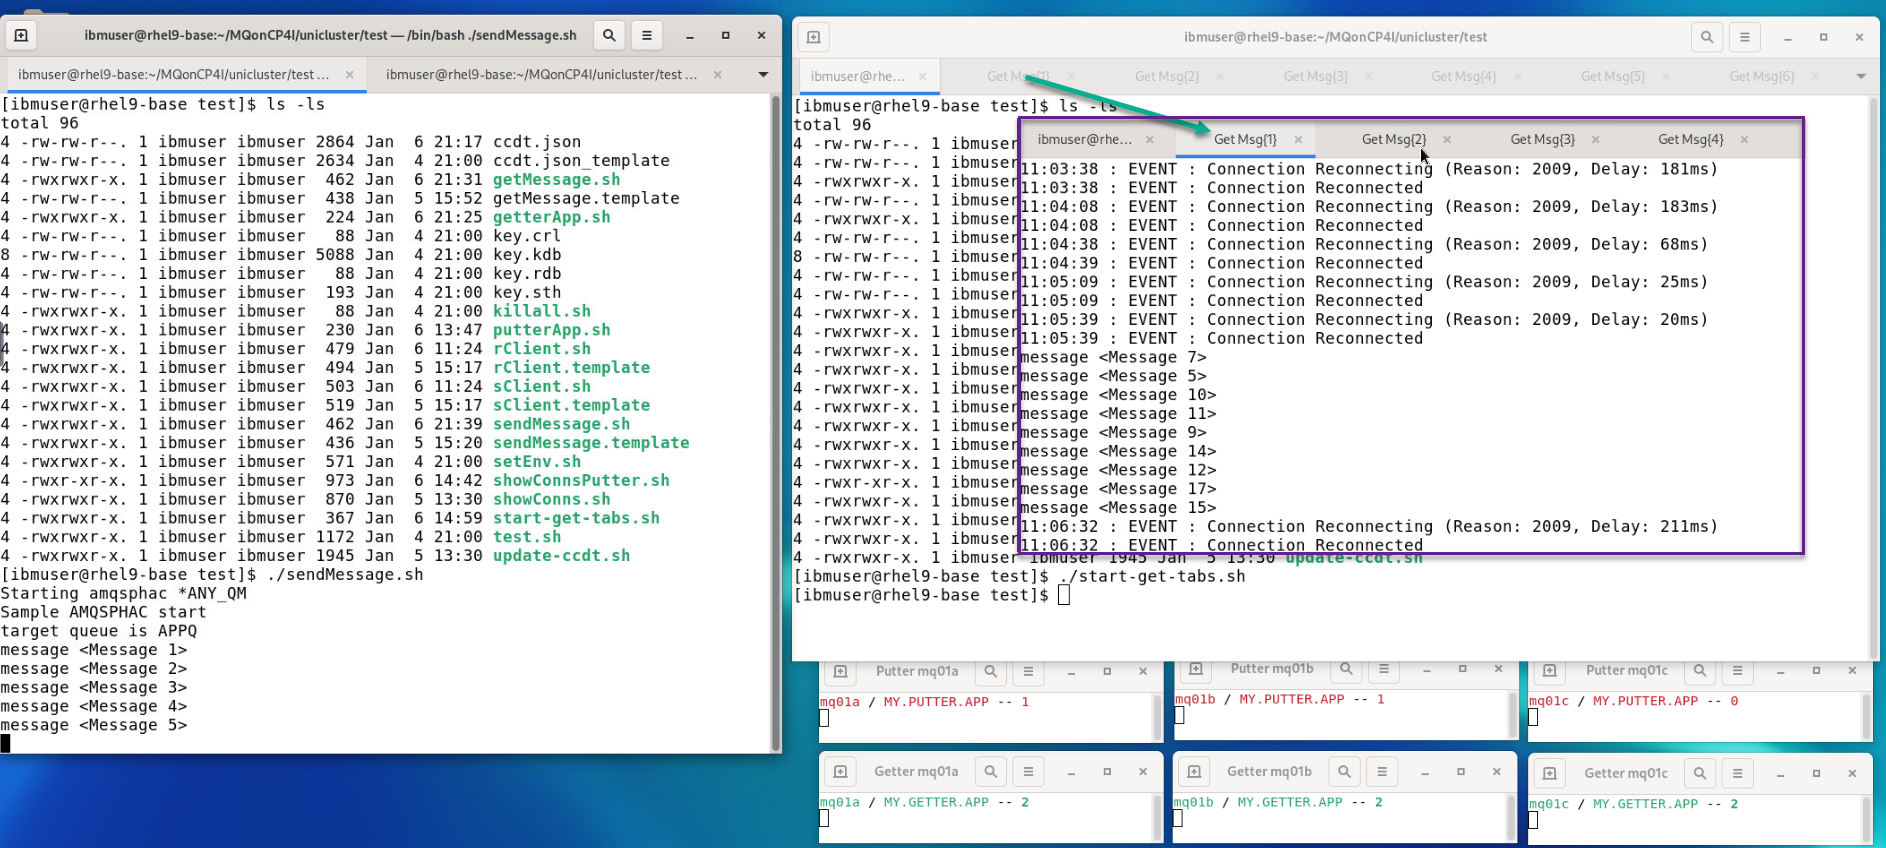Open new tab in left terminal window

[21, 35]
